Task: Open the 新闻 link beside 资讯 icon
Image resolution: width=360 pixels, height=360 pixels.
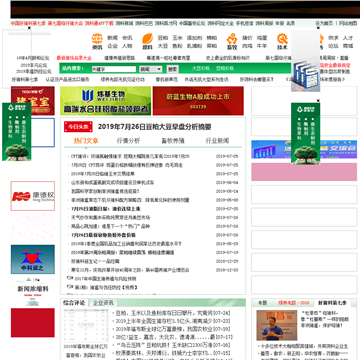Action: coord(112,38)
